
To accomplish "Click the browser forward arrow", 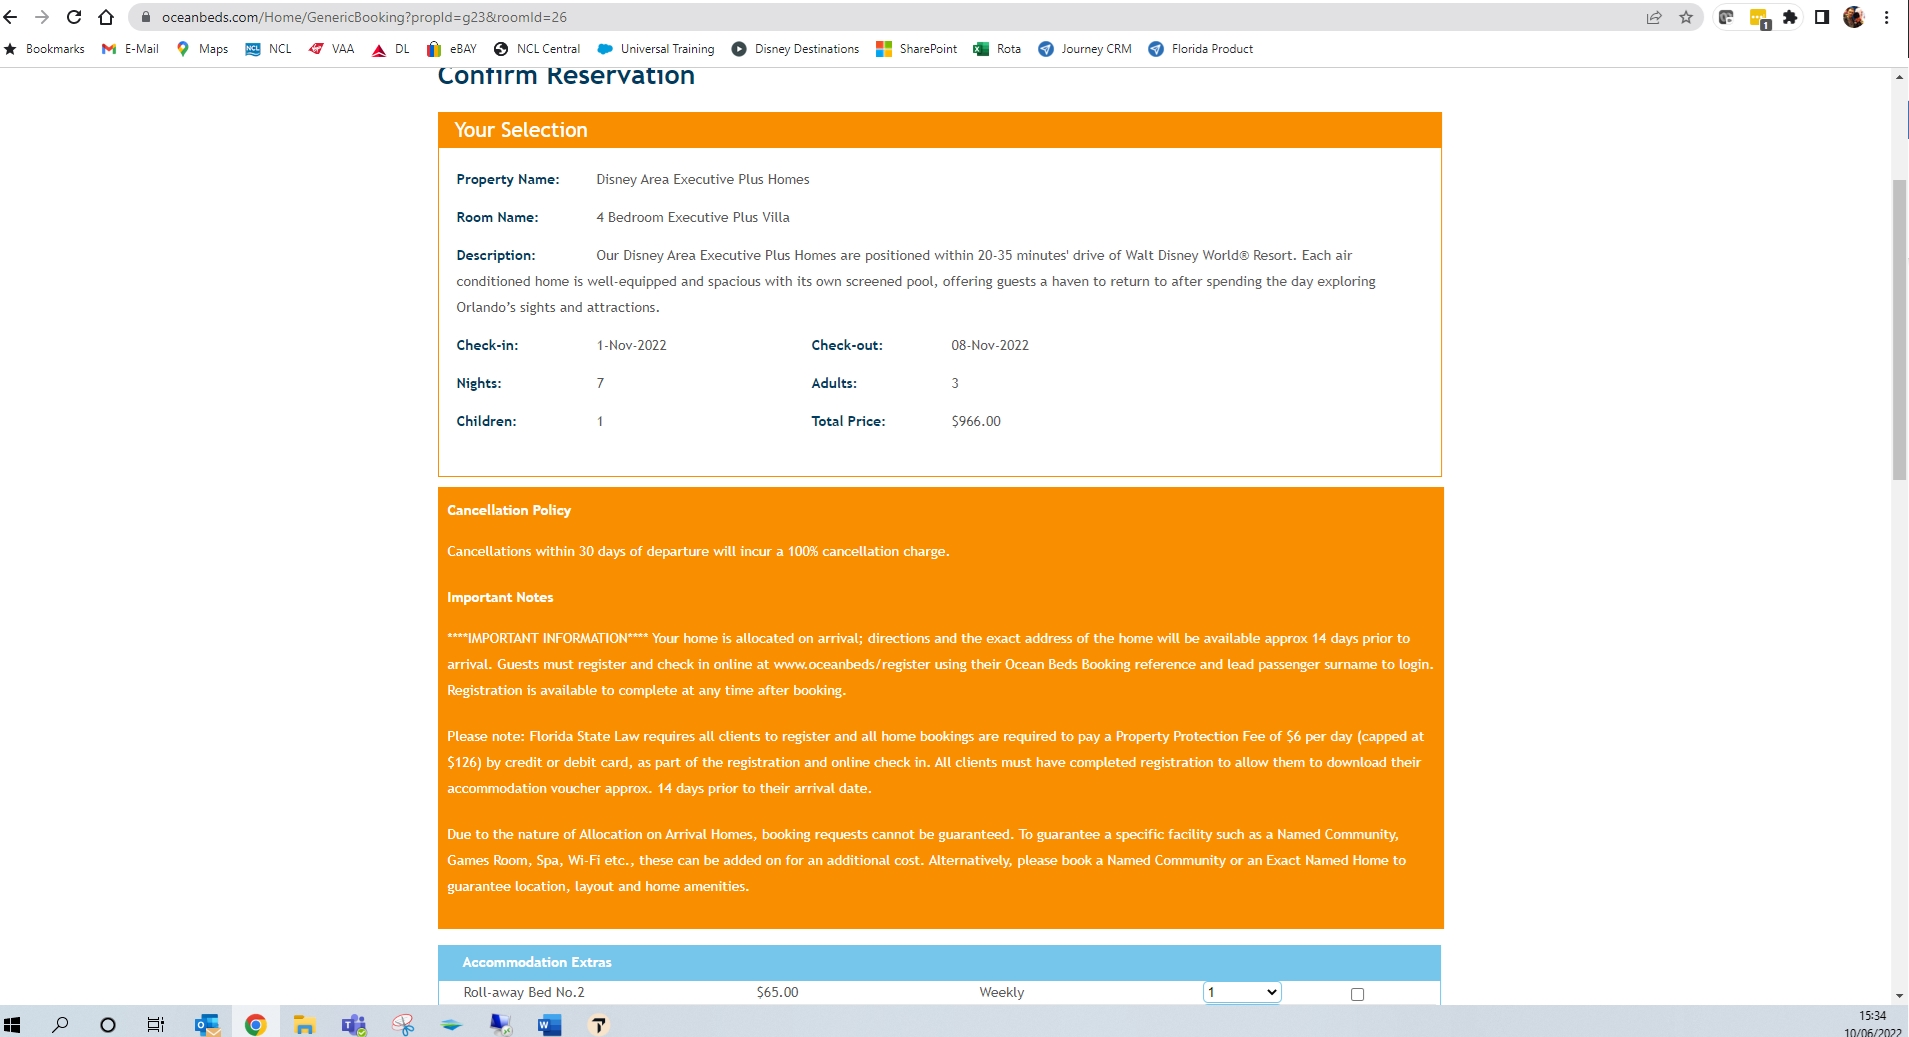I will pos(42,17).
